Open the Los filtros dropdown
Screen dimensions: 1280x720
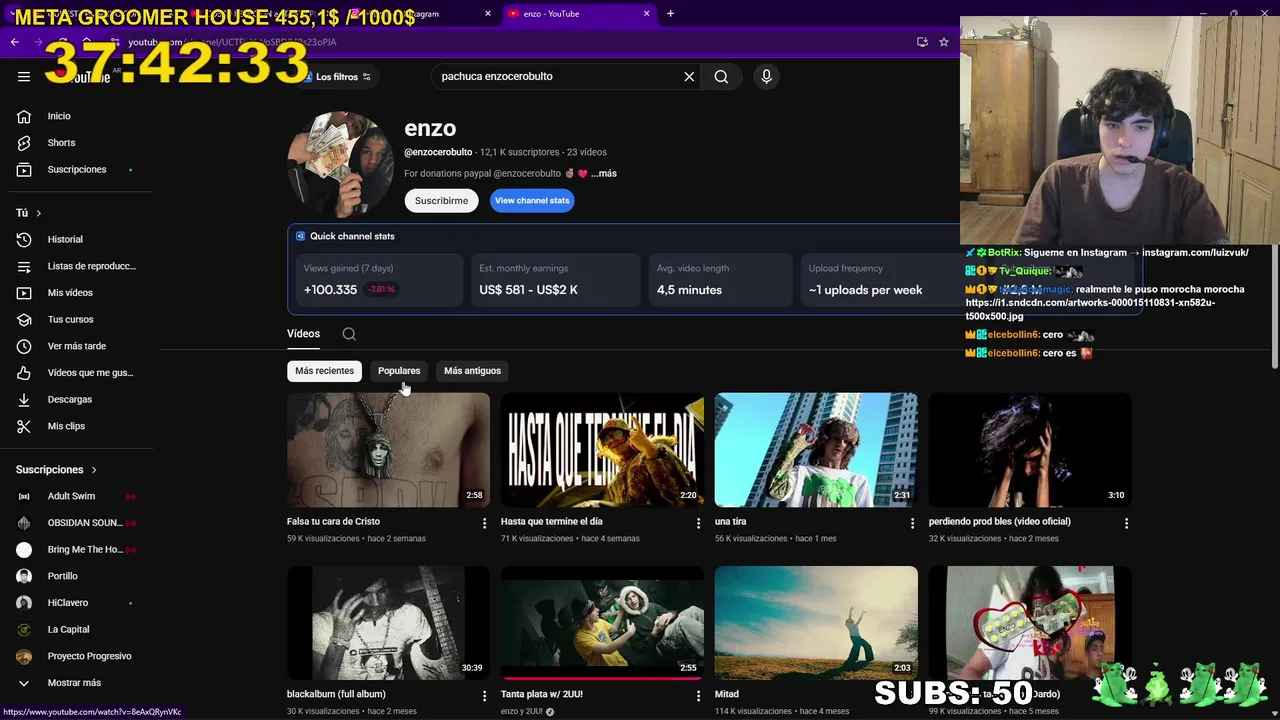pyautogui.click(x=337, y=77)
